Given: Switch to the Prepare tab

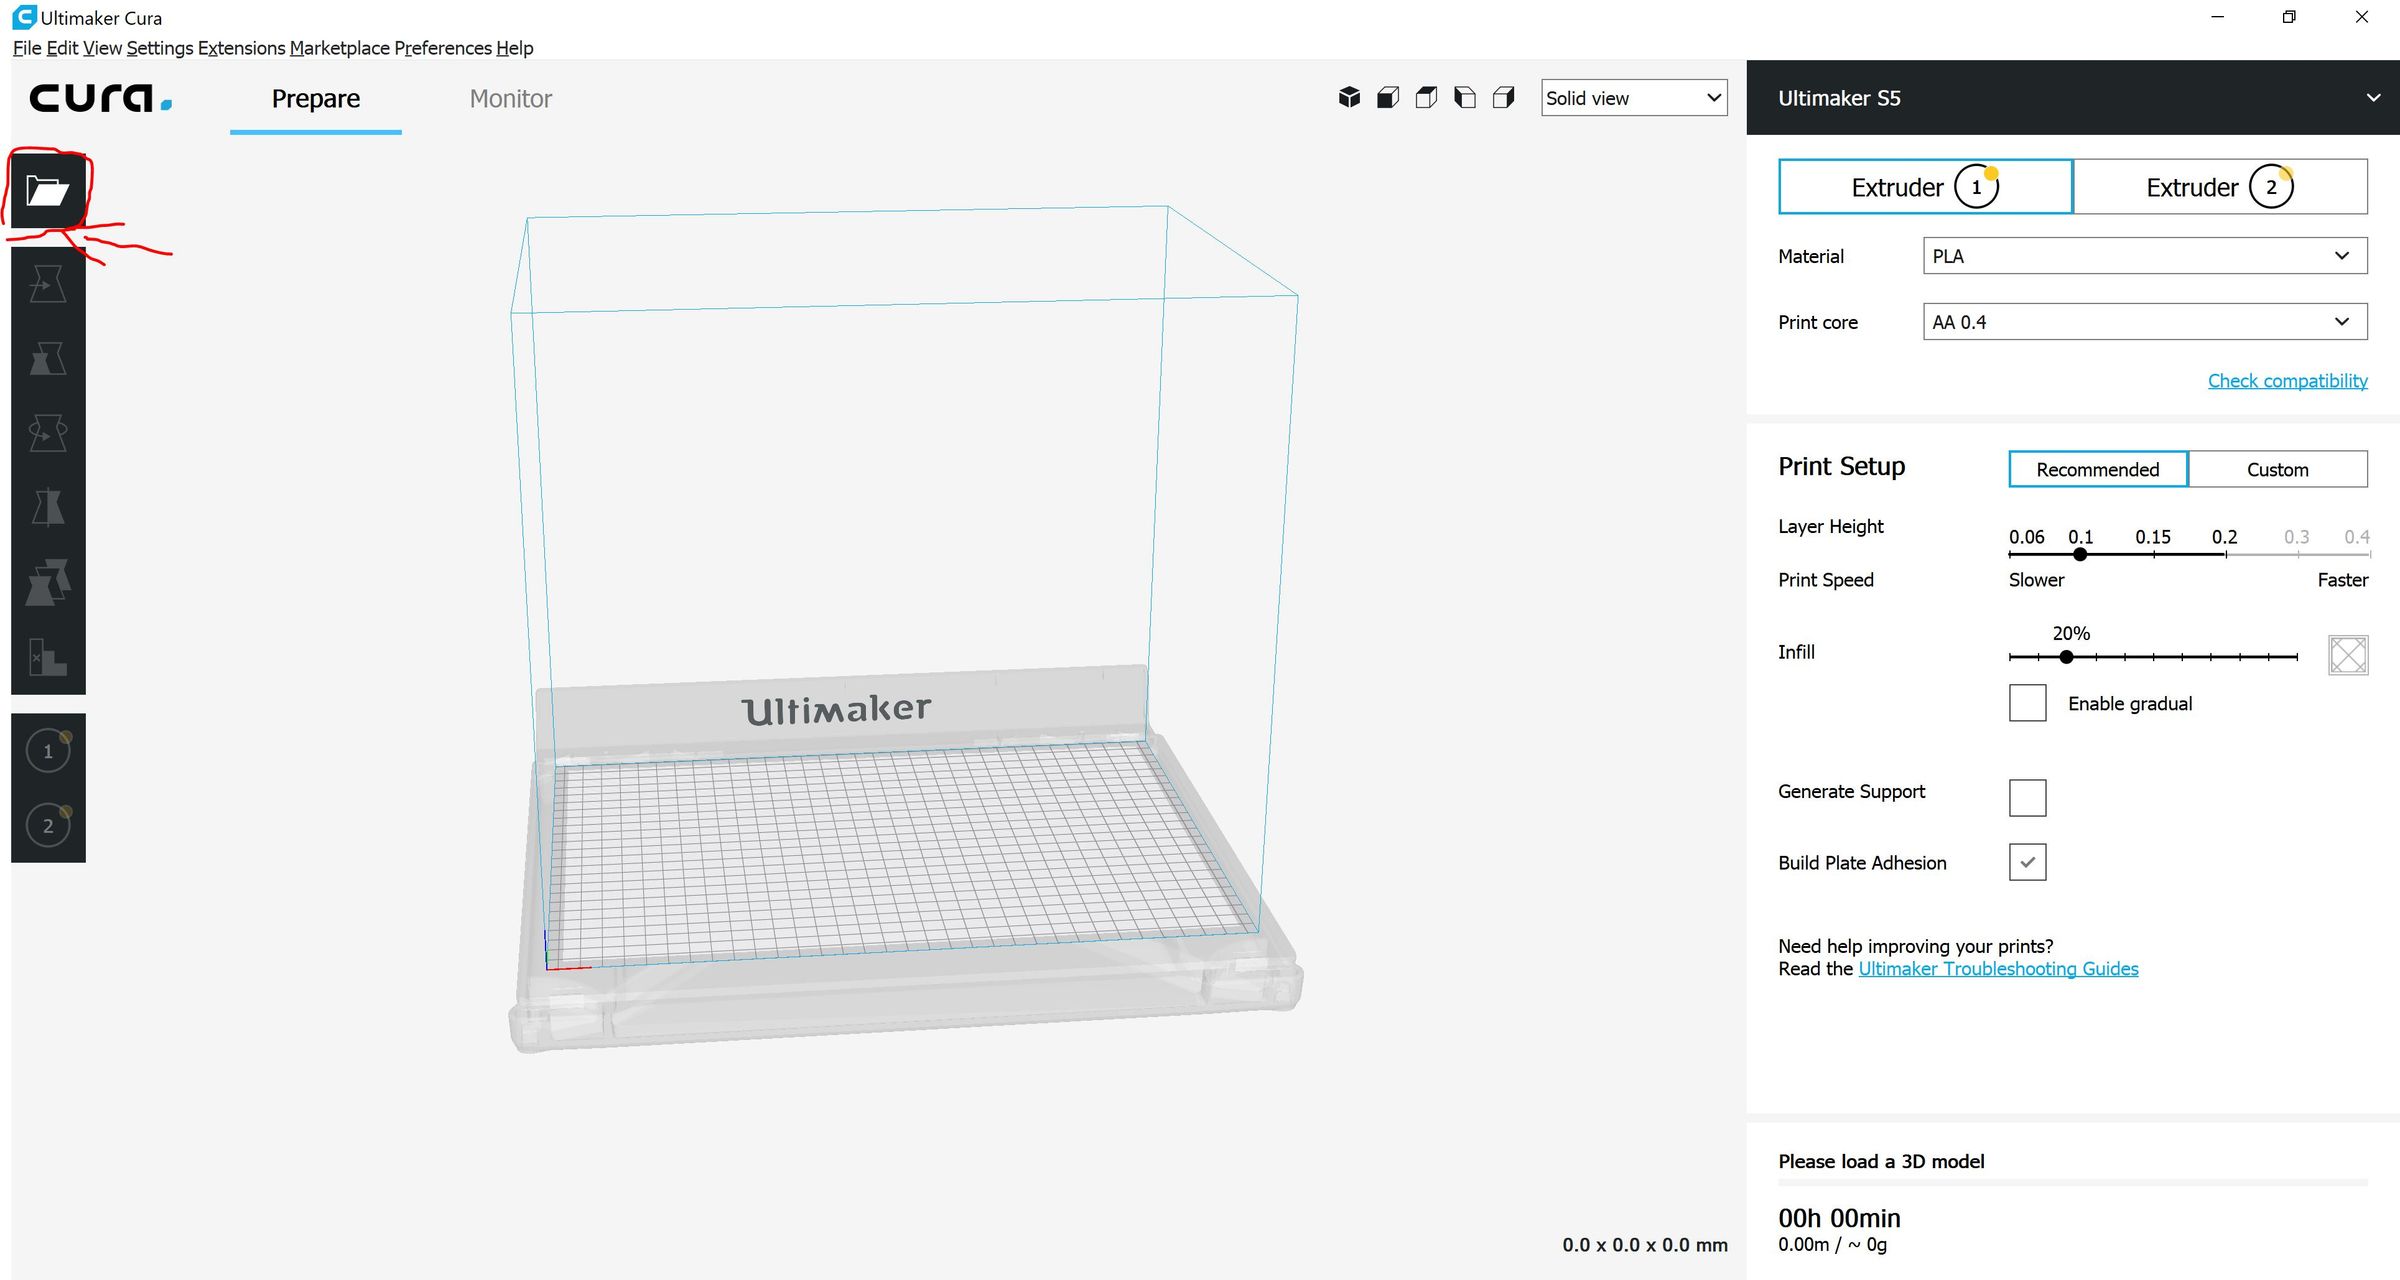Looking at the screenshot, I should pyautogui.click(x=316, y=98).
